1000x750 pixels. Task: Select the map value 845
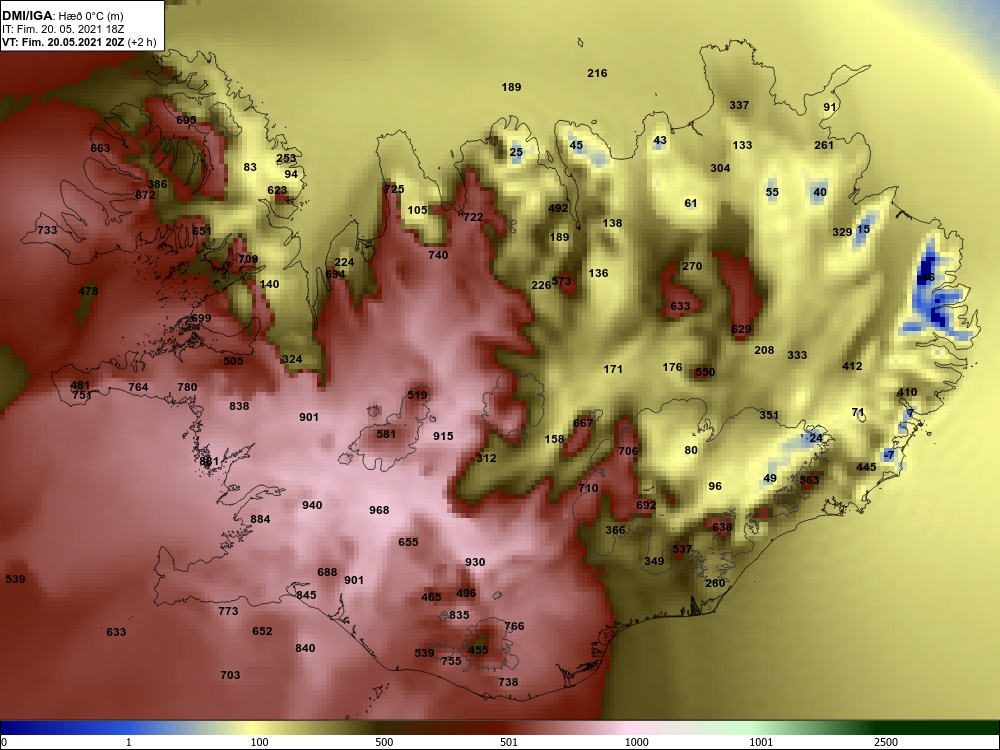306,595
